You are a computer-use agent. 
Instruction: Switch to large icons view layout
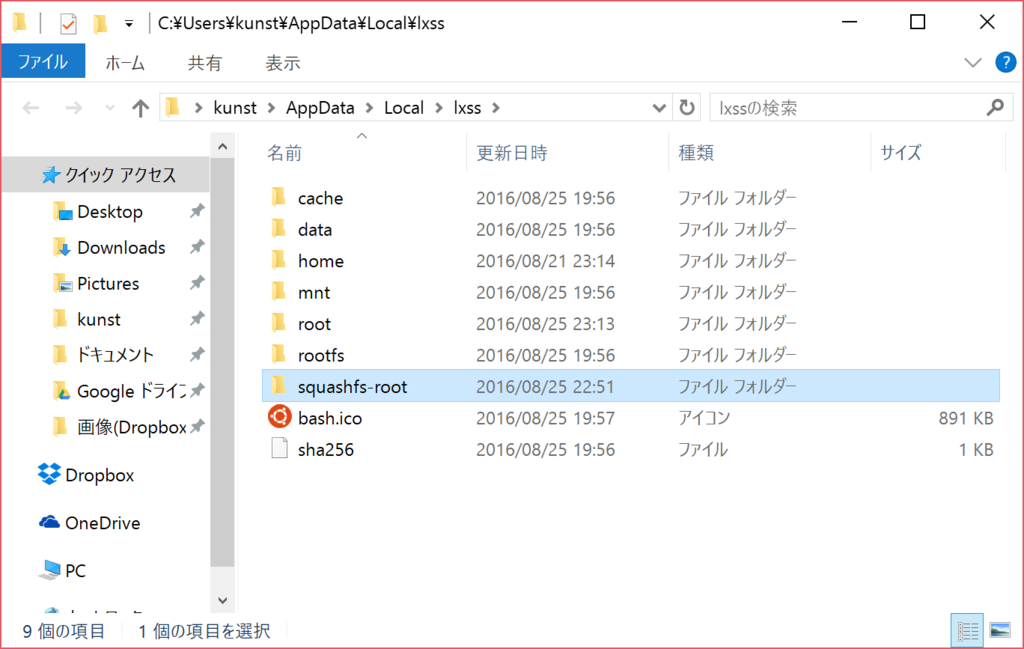click(x=1000, y=631)
